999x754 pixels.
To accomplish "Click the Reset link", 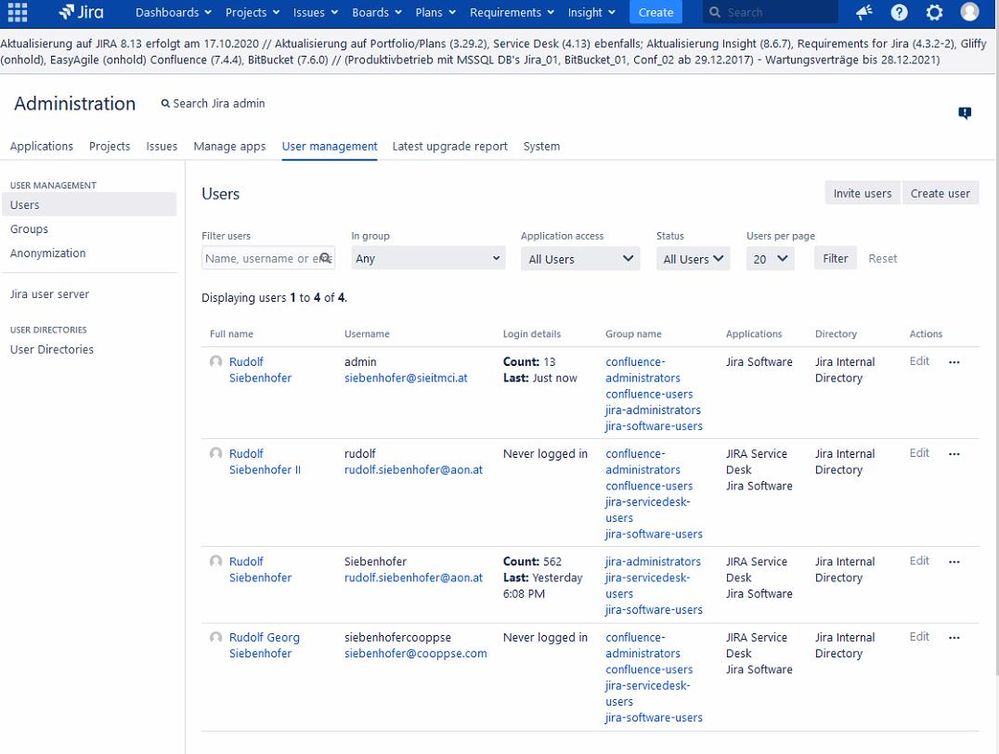I will click(x=882, y=258).
